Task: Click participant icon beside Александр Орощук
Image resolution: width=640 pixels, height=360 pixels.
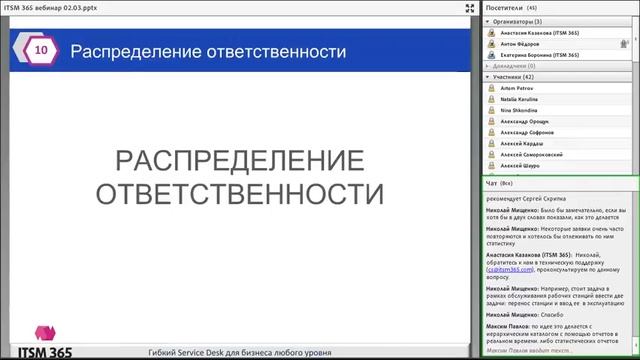Action: pyautogui.click(x=491, y=121)
